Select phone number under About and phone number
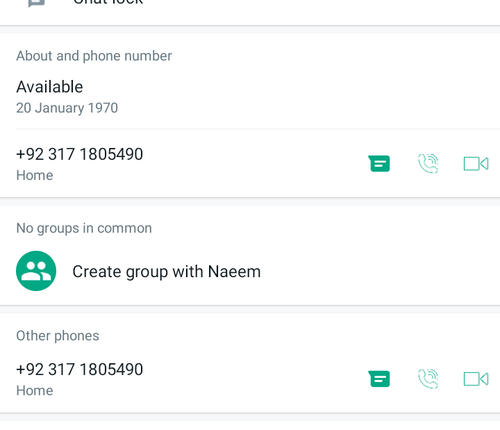The image size is (500, 430). 79,154
